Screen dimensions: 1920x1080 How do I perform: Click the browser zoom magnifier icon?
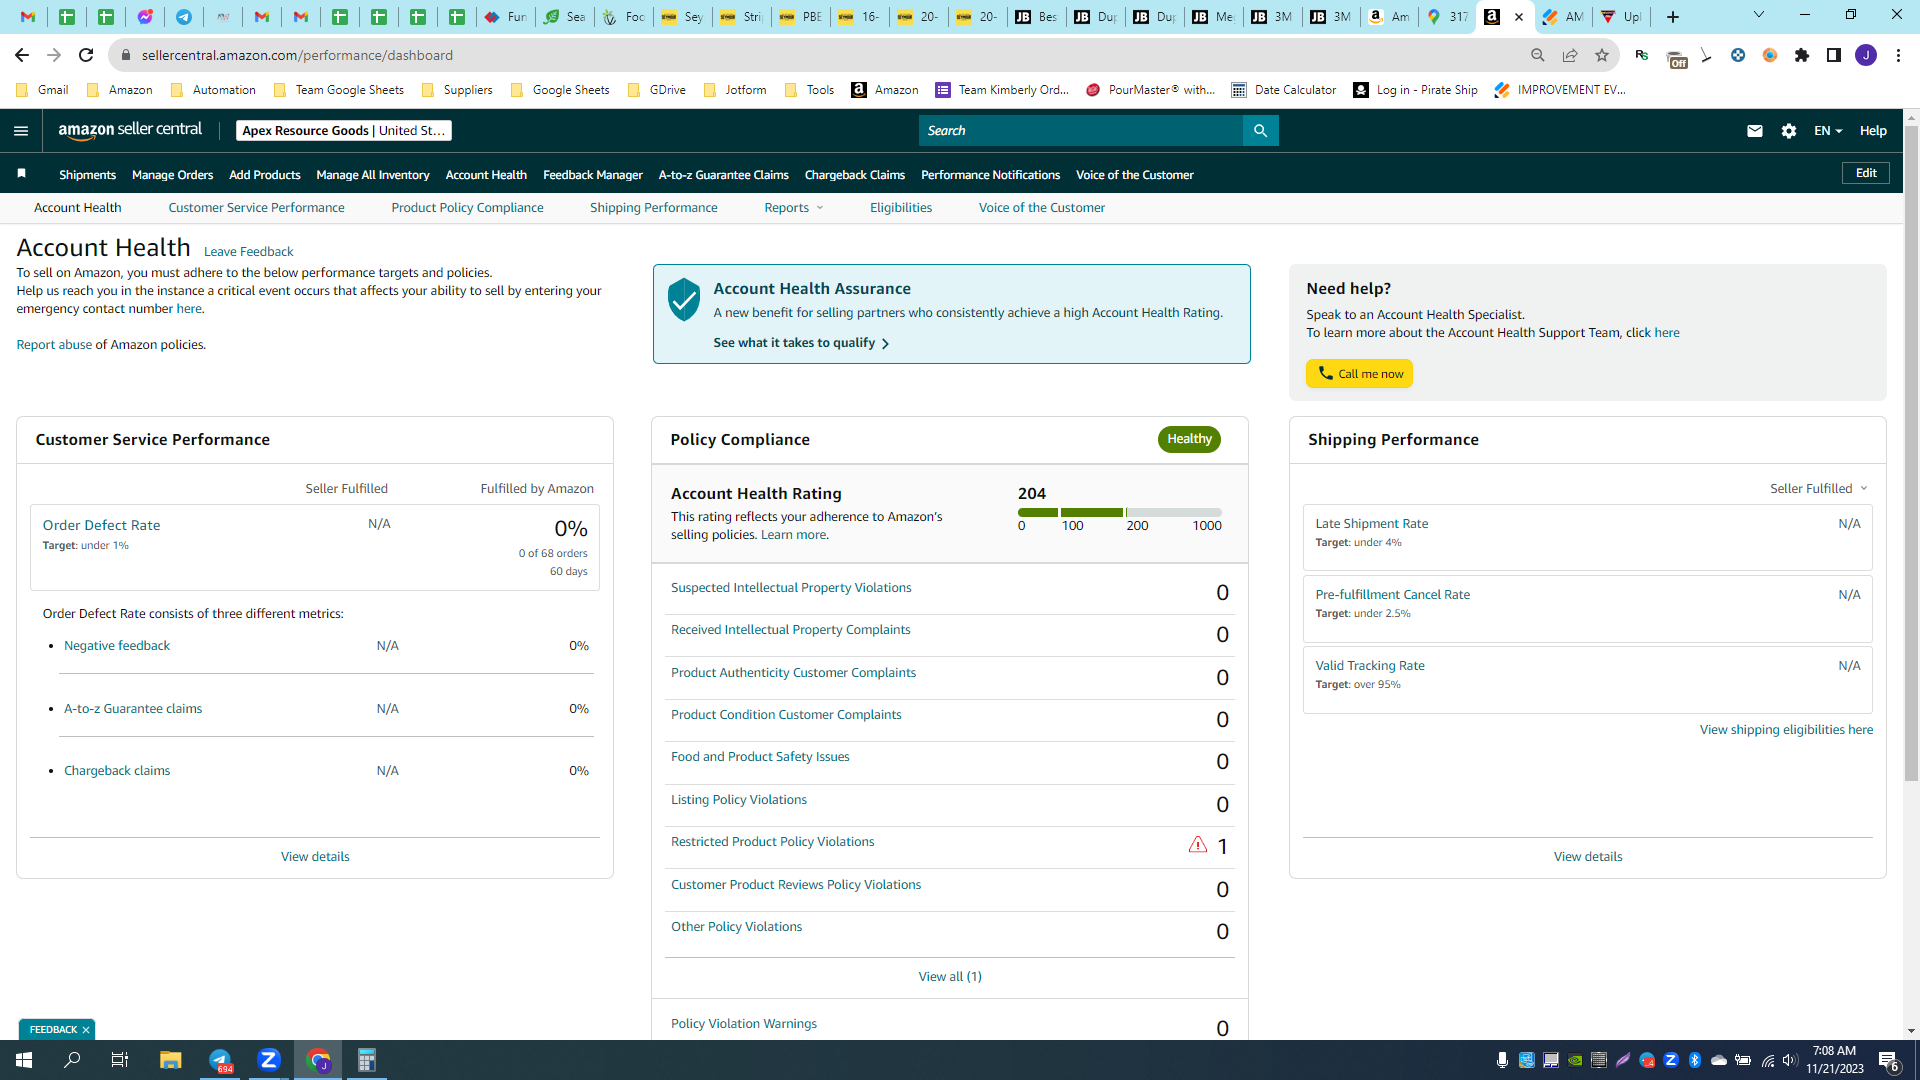tap(1538, 55)
